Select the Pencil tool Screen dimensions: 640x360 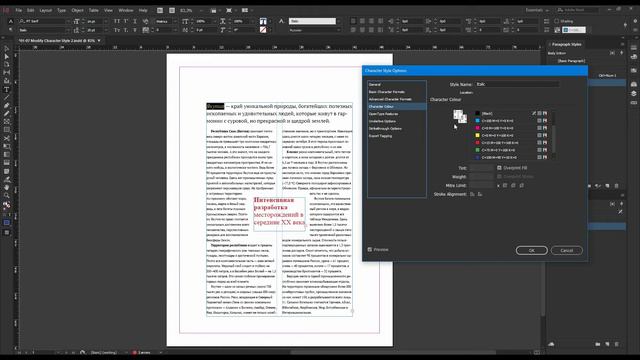click(7, 114)
